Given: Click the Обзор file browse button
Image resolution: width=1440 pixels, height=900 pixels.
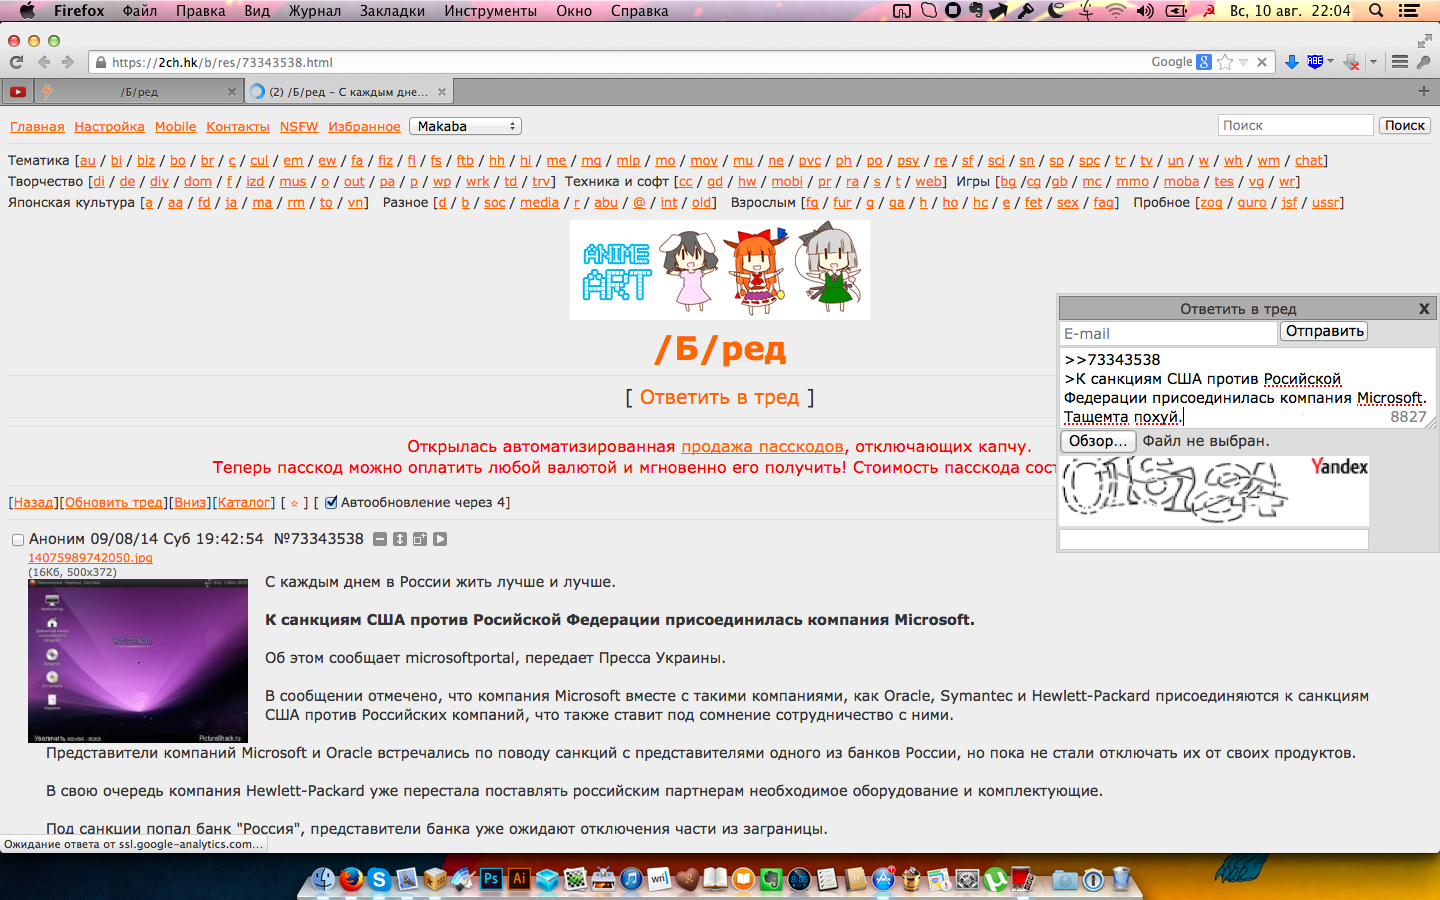Looking at the screenshot, I should 1098,441.
